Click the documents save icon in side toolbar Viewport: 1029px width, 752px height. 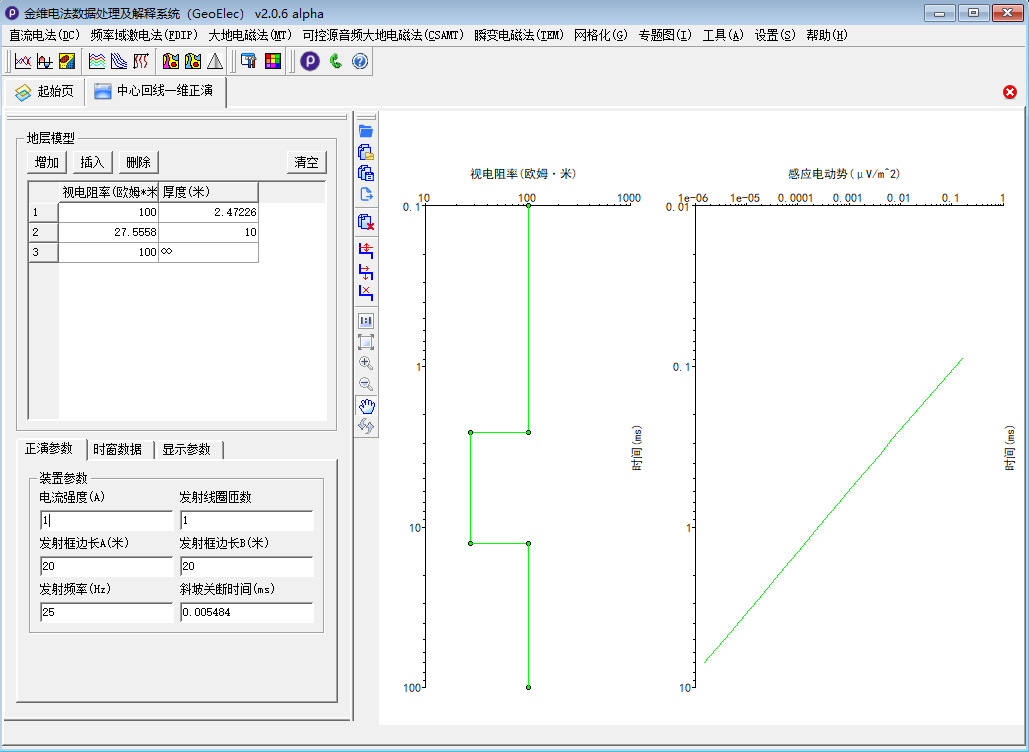pos(366,173)
